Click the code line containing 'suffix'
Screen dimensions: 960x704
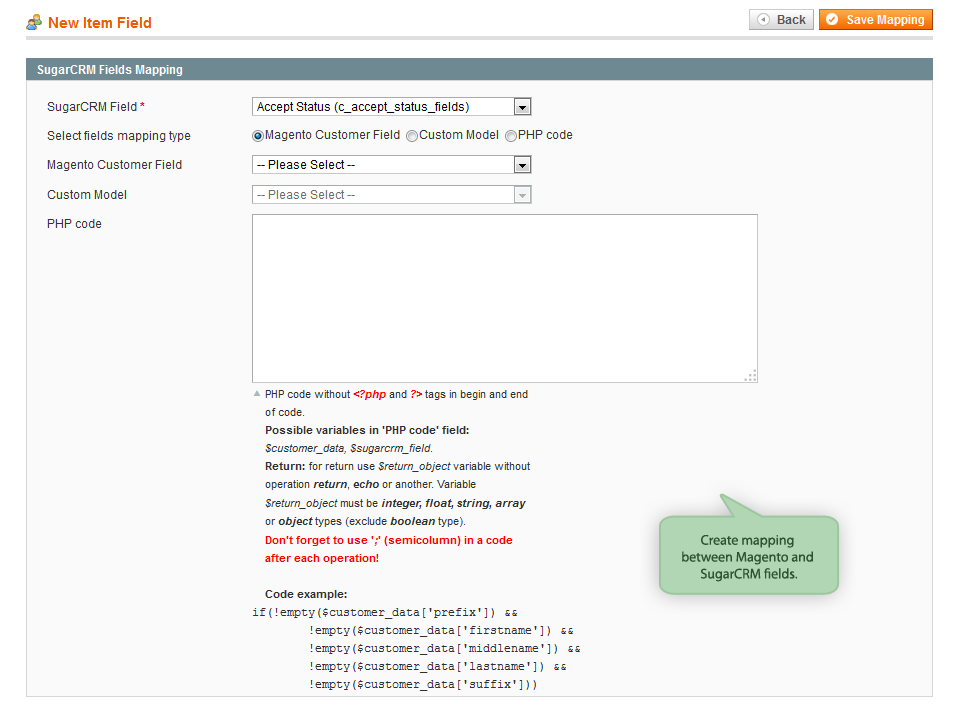(422, 684)
